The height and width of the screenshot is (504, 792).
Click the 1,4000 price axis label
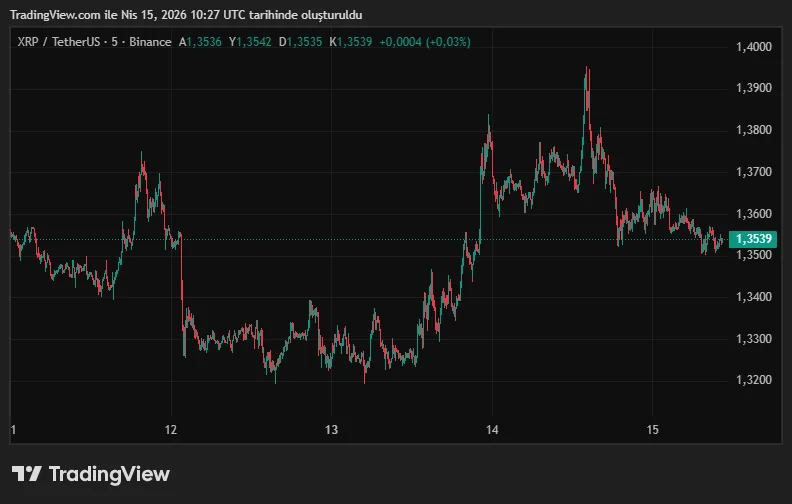click(x=753, y=47)
